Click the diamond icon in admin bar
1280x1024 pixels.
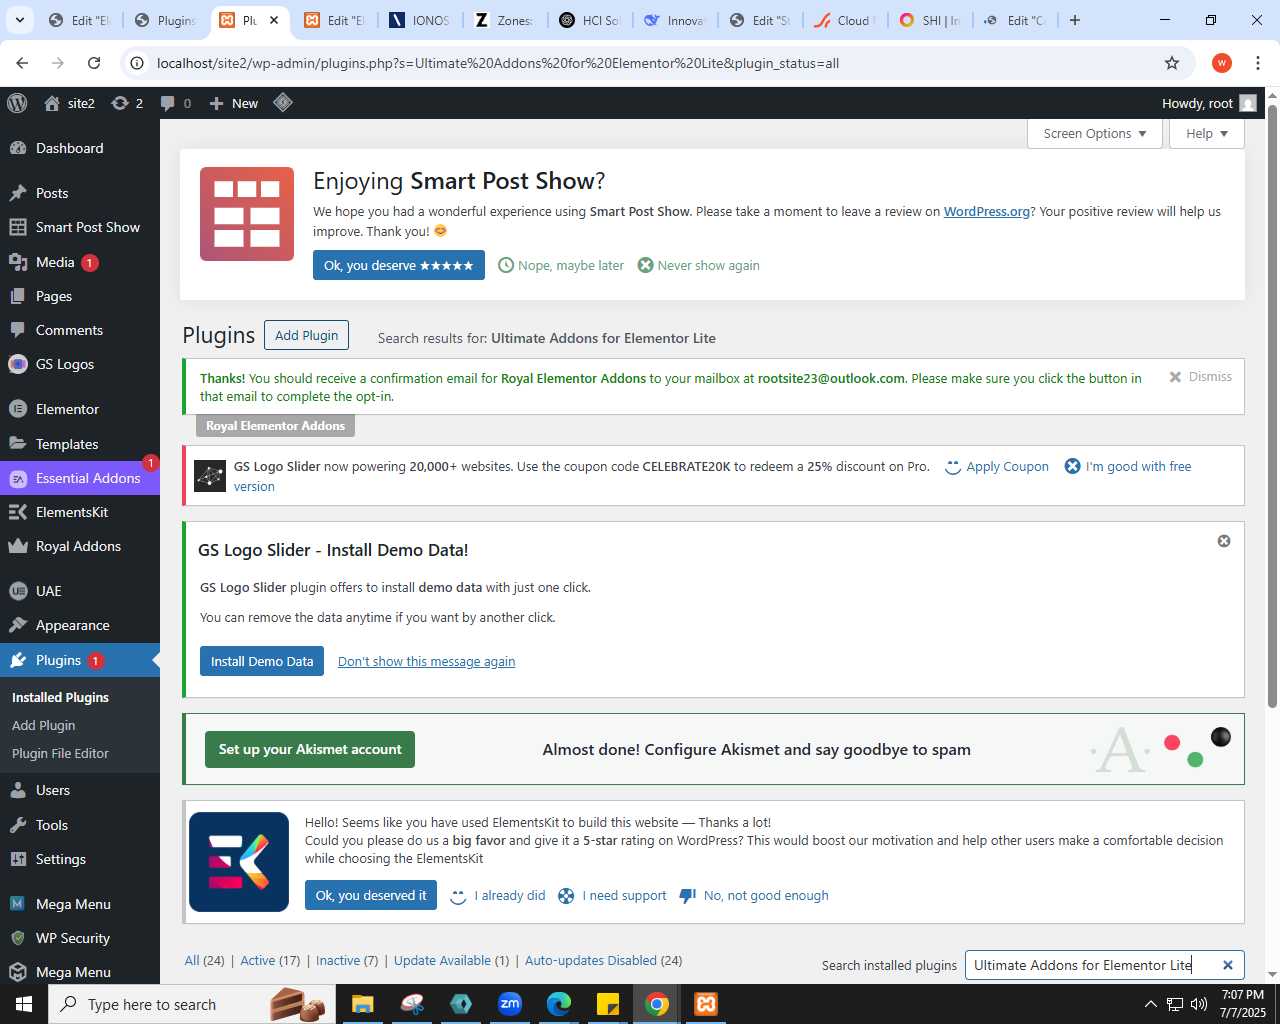click(x=283, y=102)
